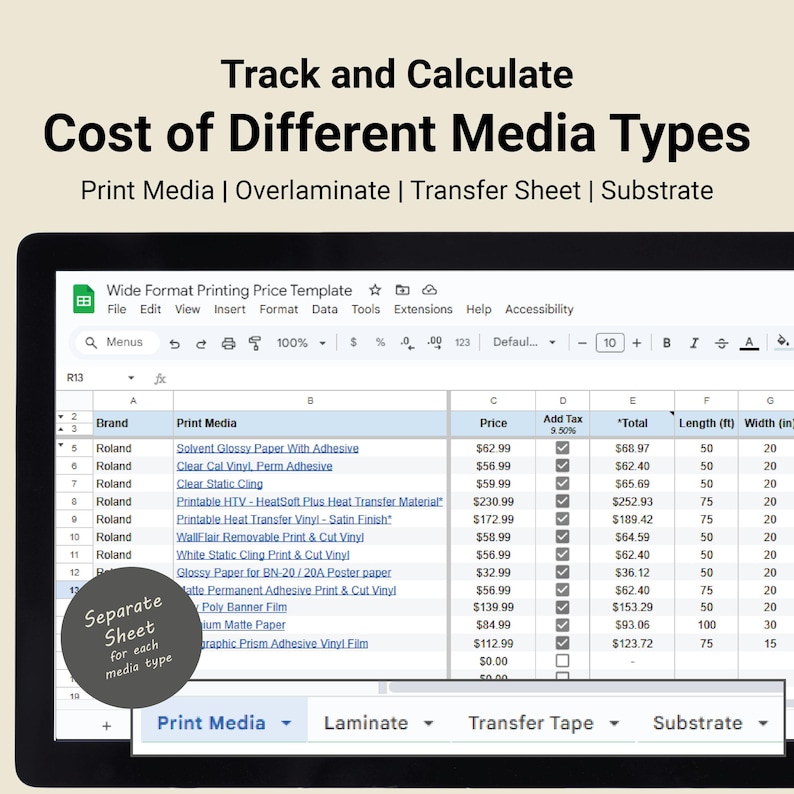Click the move to folder icon

coord(402,290)
